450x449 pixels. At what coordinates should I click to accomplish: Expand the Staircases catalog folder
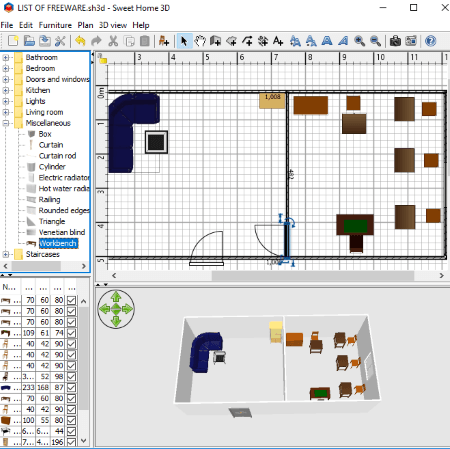click(6, 254)
